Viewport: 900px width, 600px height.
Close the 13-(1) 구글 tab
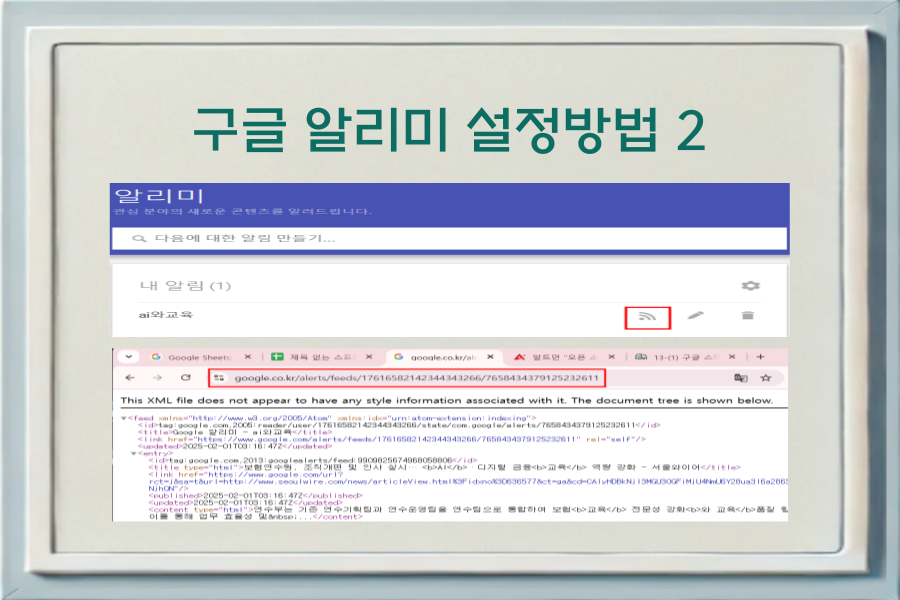tap(732, 357)
